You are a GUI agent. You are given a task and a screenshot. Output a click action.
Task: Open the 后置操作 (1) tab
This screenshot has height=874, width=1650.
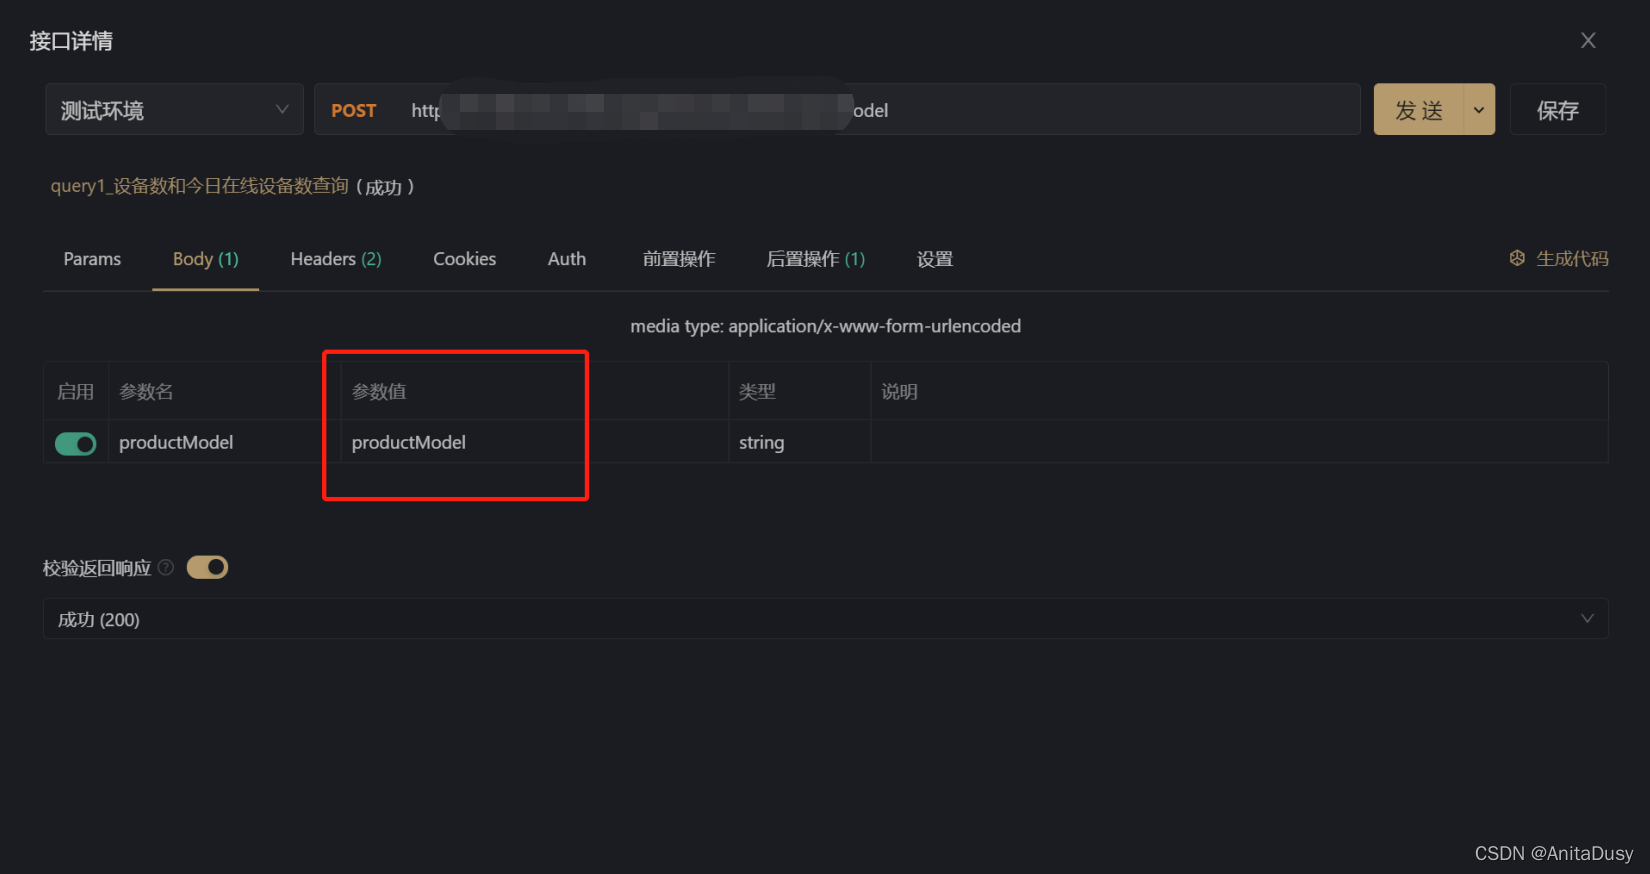815,259
